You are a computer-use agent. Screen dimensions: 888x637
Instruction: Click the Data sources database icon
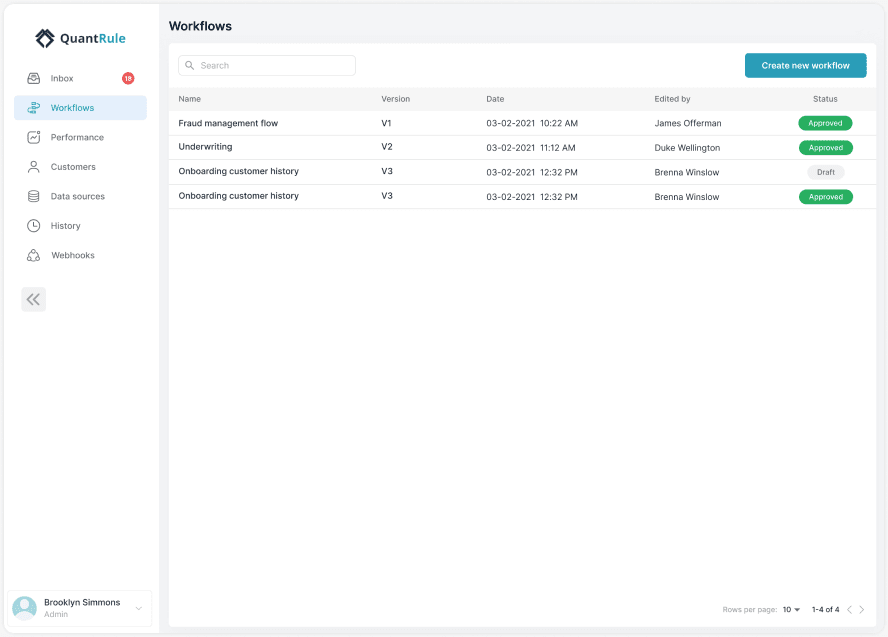(33, 196)
